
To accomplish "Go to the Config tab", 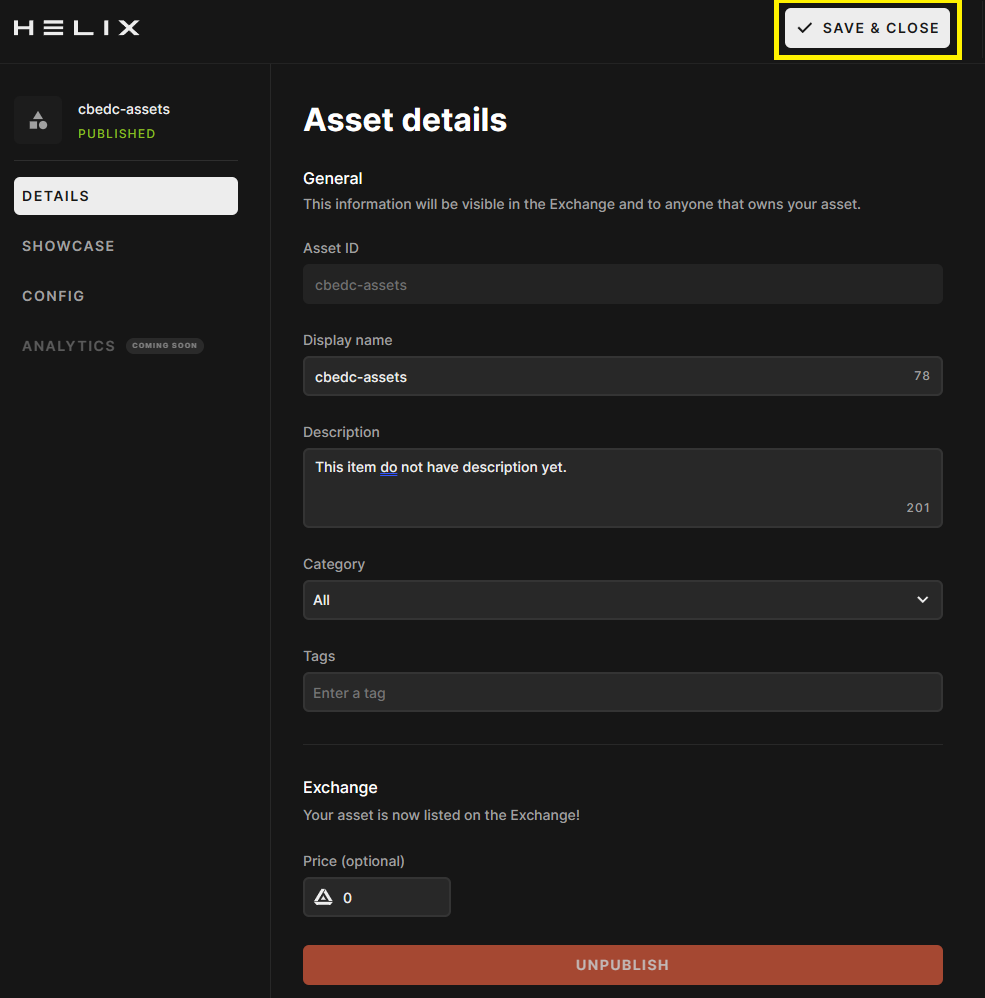I will [x=53, y=296].
